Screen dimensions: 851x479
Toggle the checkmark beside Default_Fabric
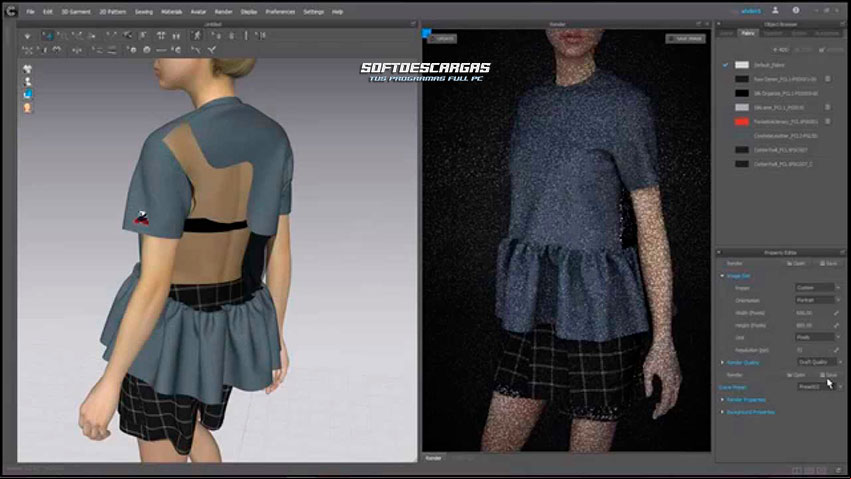(x=725, y=65)
